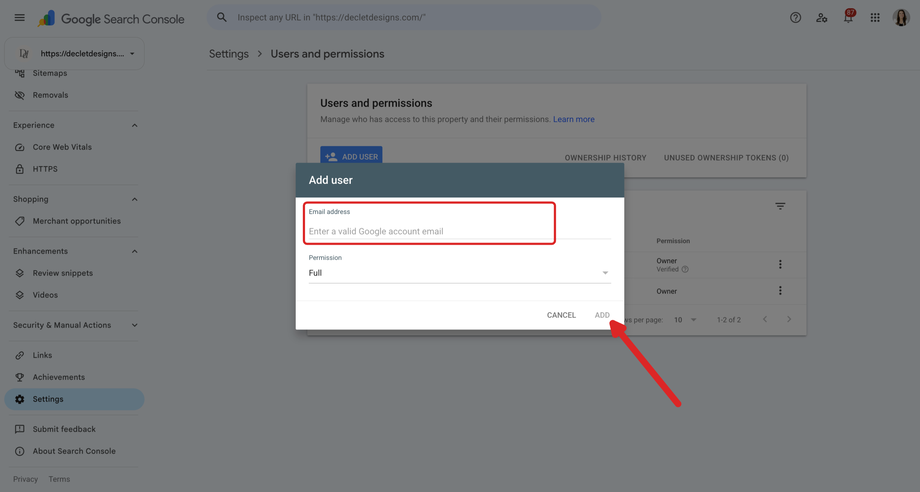Open the Google apps grid
Screen dimensions: 920x492
[875, 18]
